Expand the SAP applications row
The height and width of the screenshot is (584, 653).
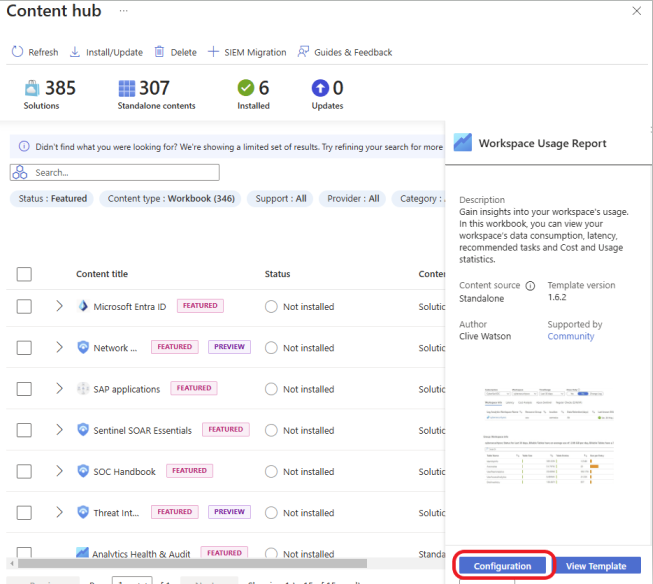[59, 389]
